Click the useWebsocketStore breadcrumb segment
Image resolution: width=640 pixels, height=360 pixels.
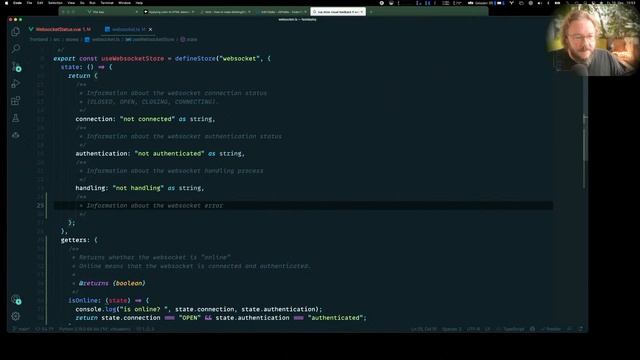(150, 40)
